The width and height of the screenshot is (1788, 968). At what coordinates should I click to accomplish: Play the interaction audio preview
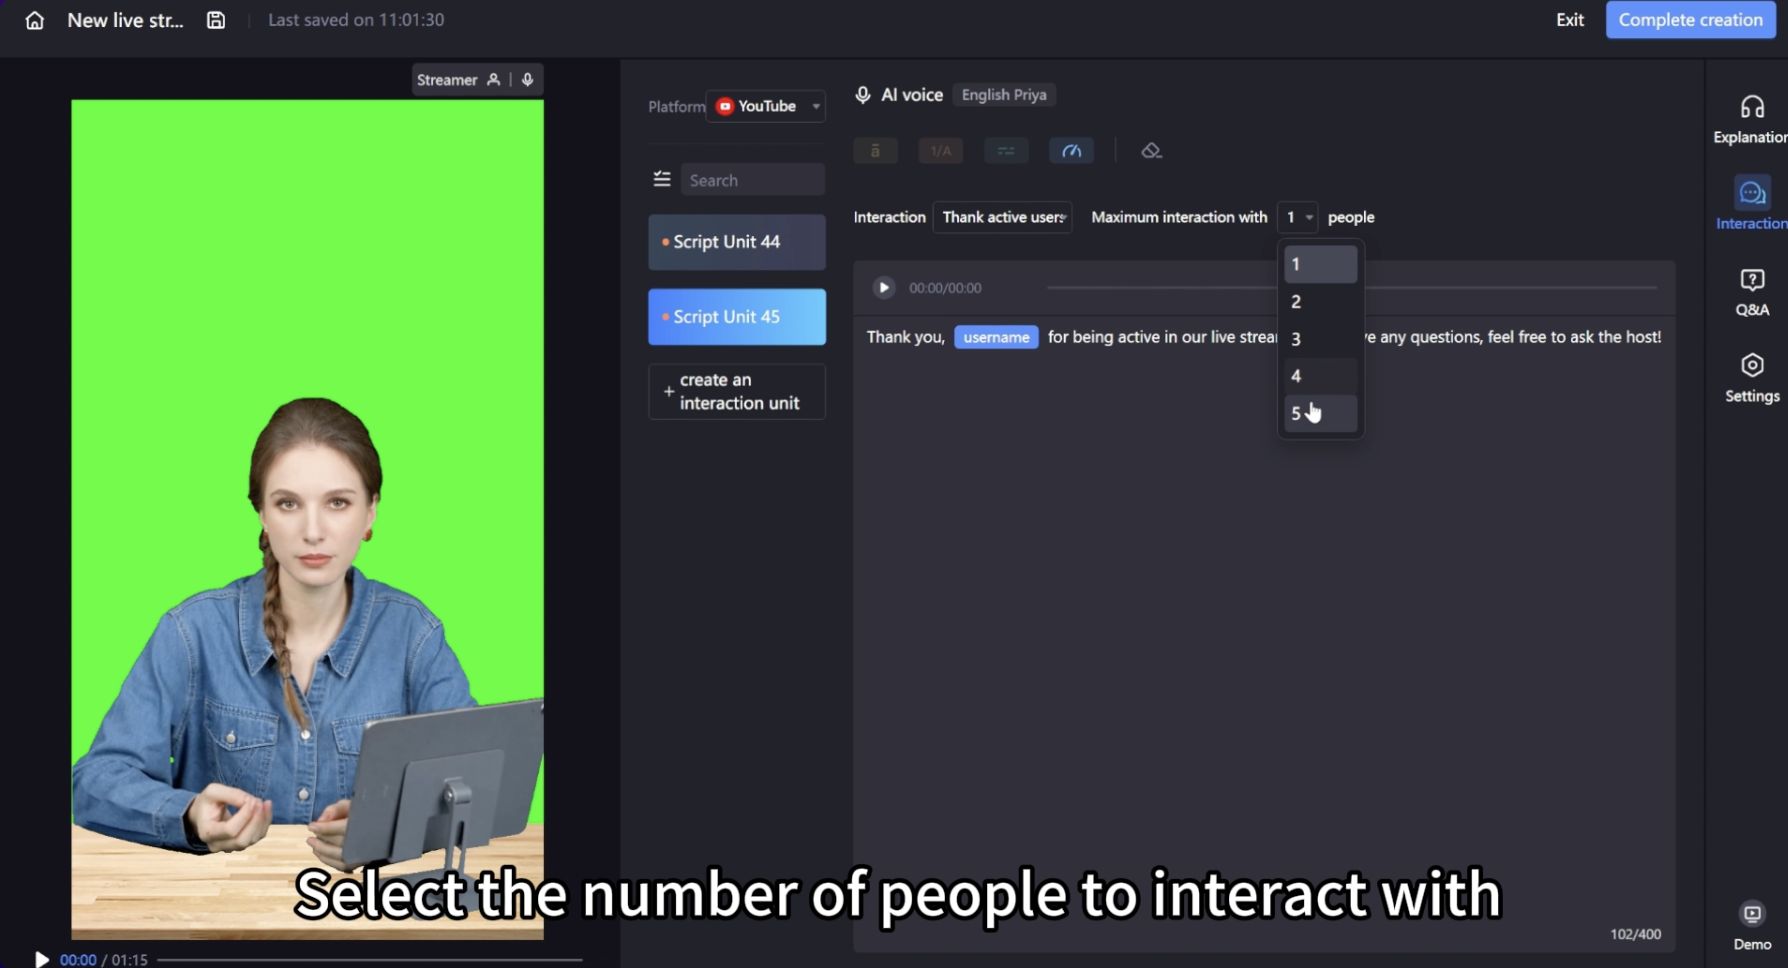click(884, 288)
